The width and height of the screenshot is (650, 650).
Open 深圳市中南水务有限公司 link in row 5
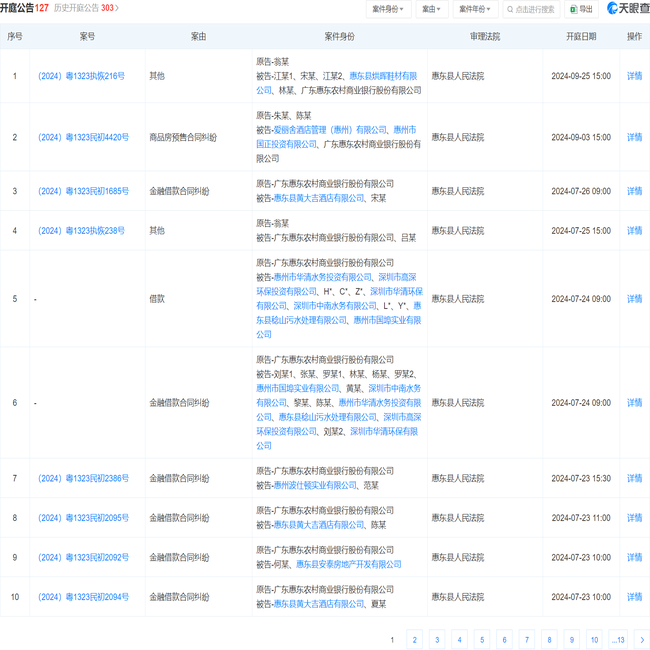tap(335, 306)
